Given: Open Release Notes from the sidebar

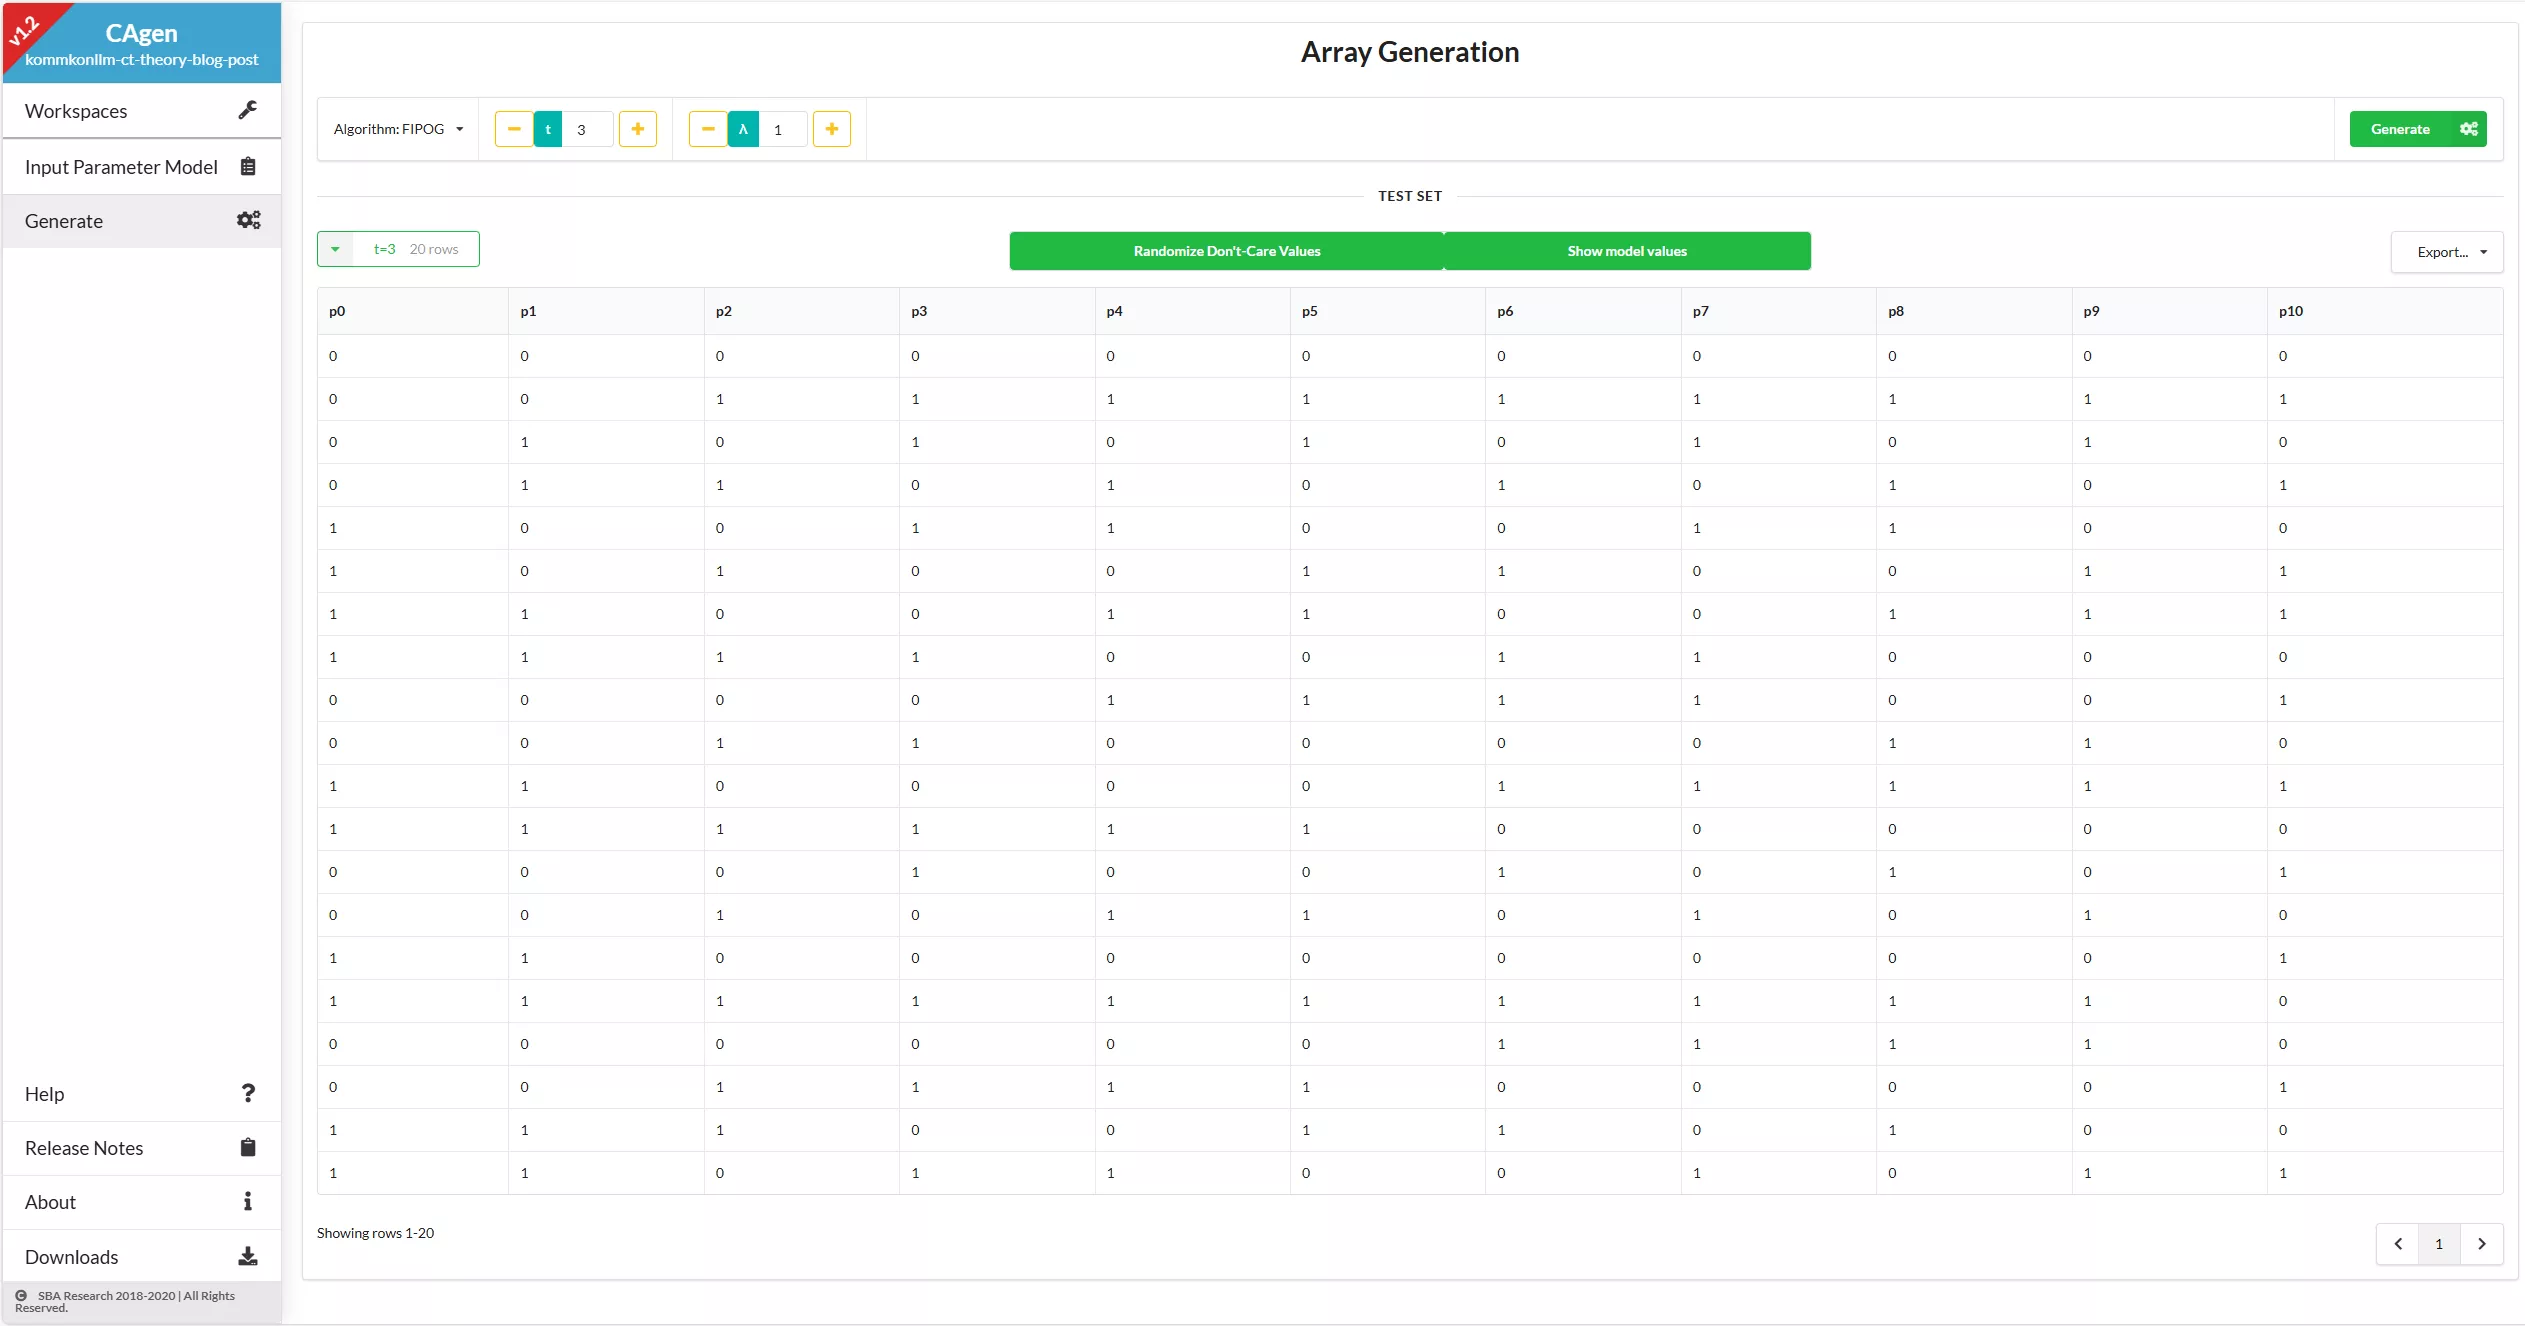Looking at the screenshot, I should click(84, 1147).
